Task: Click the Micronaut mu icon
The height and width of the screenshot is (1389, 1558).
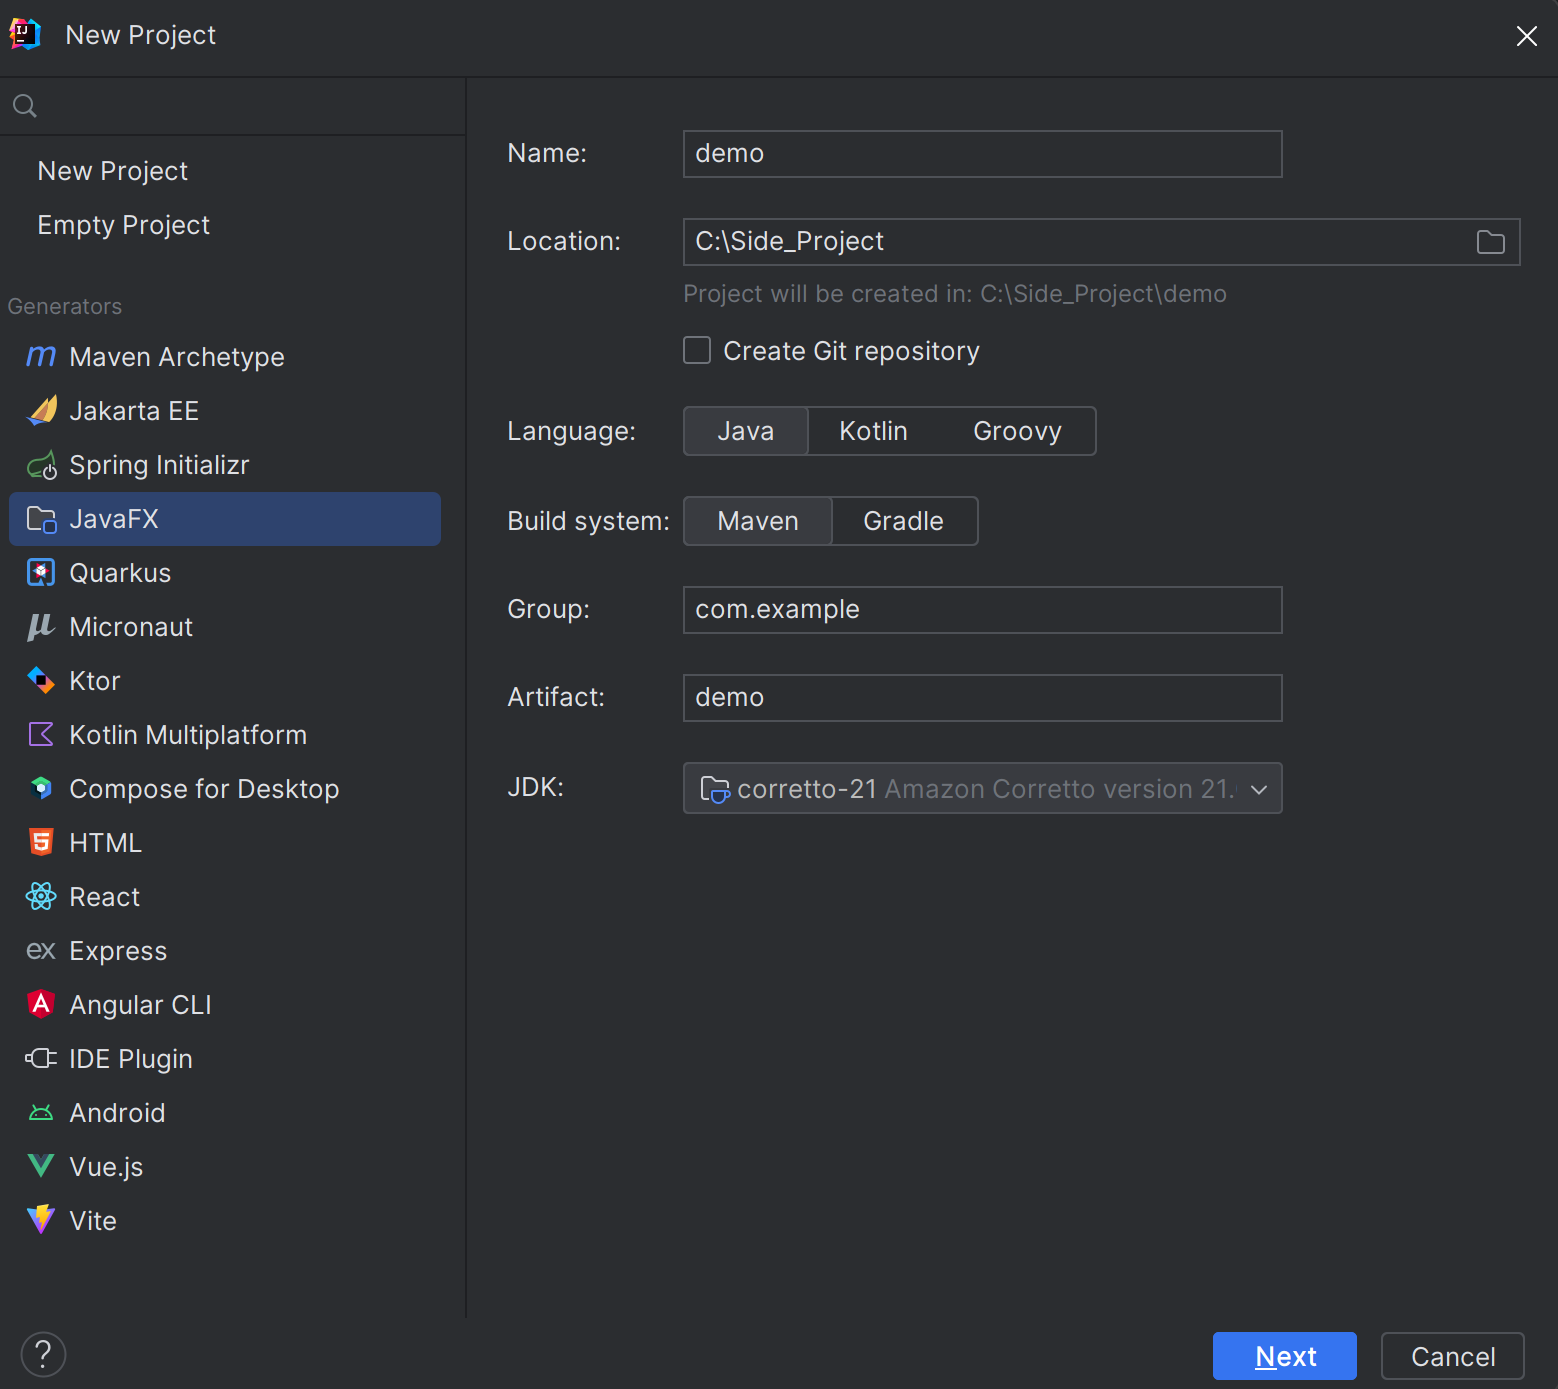Action: point(41,627)
